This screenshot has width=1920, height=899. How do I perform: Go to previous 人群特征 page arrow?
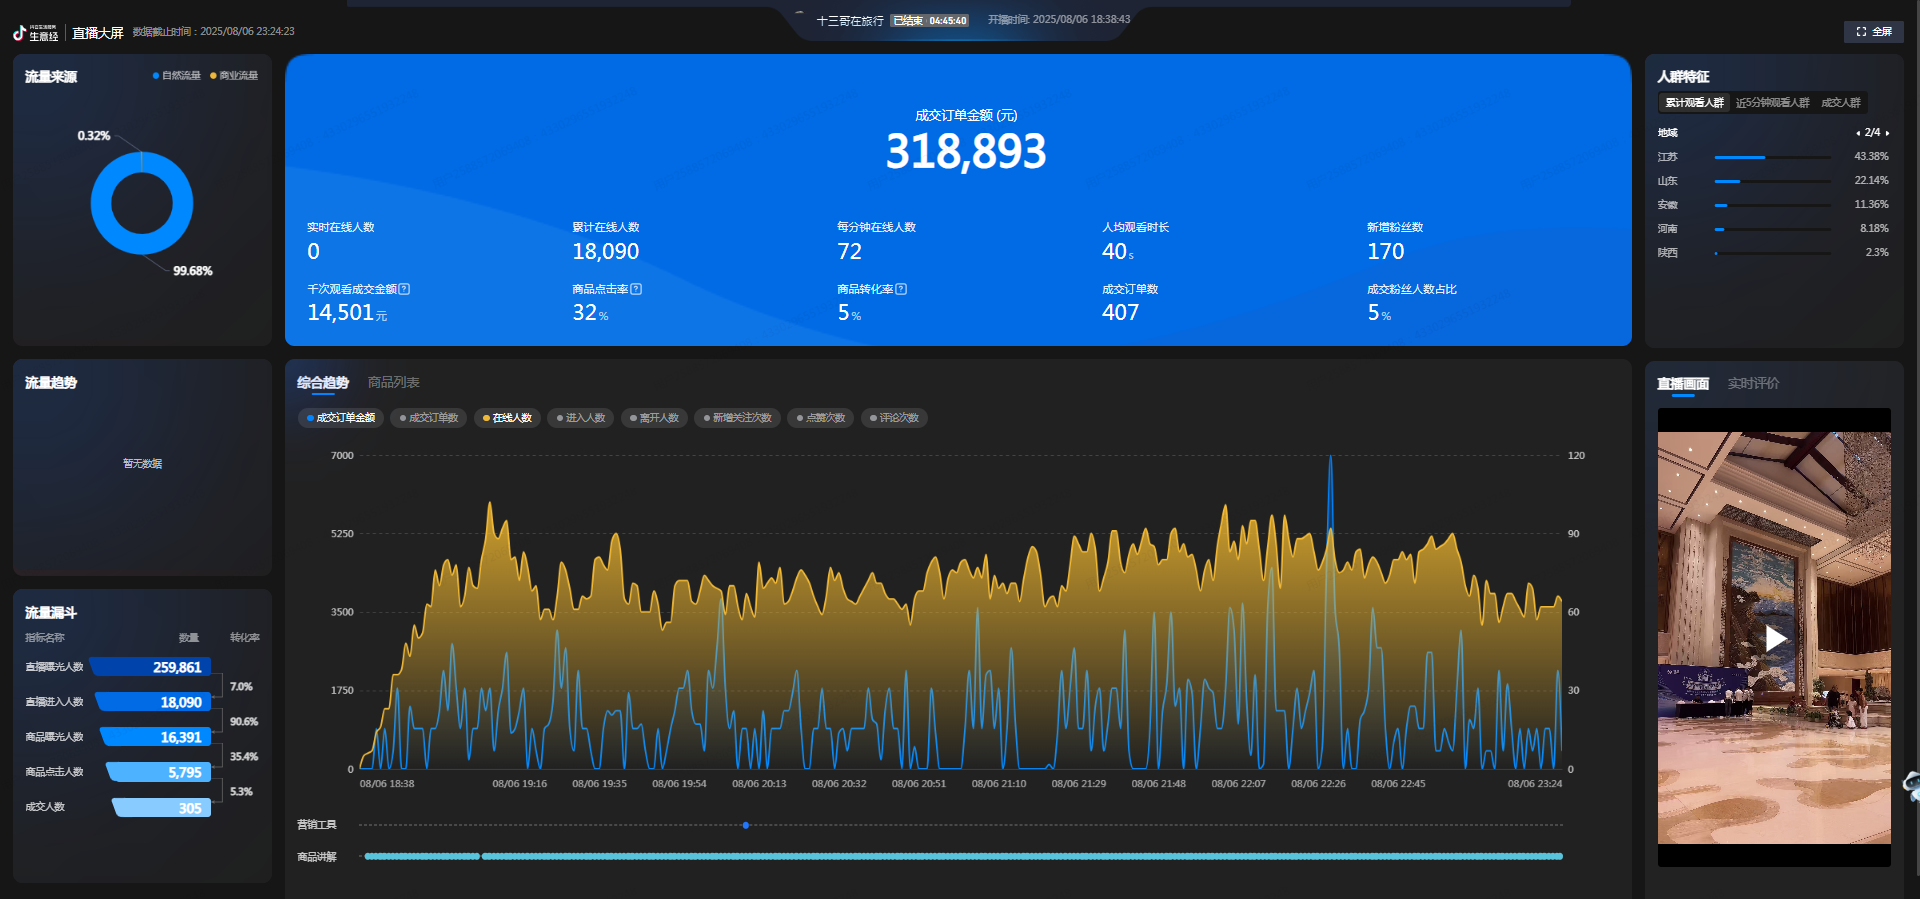1858,133
